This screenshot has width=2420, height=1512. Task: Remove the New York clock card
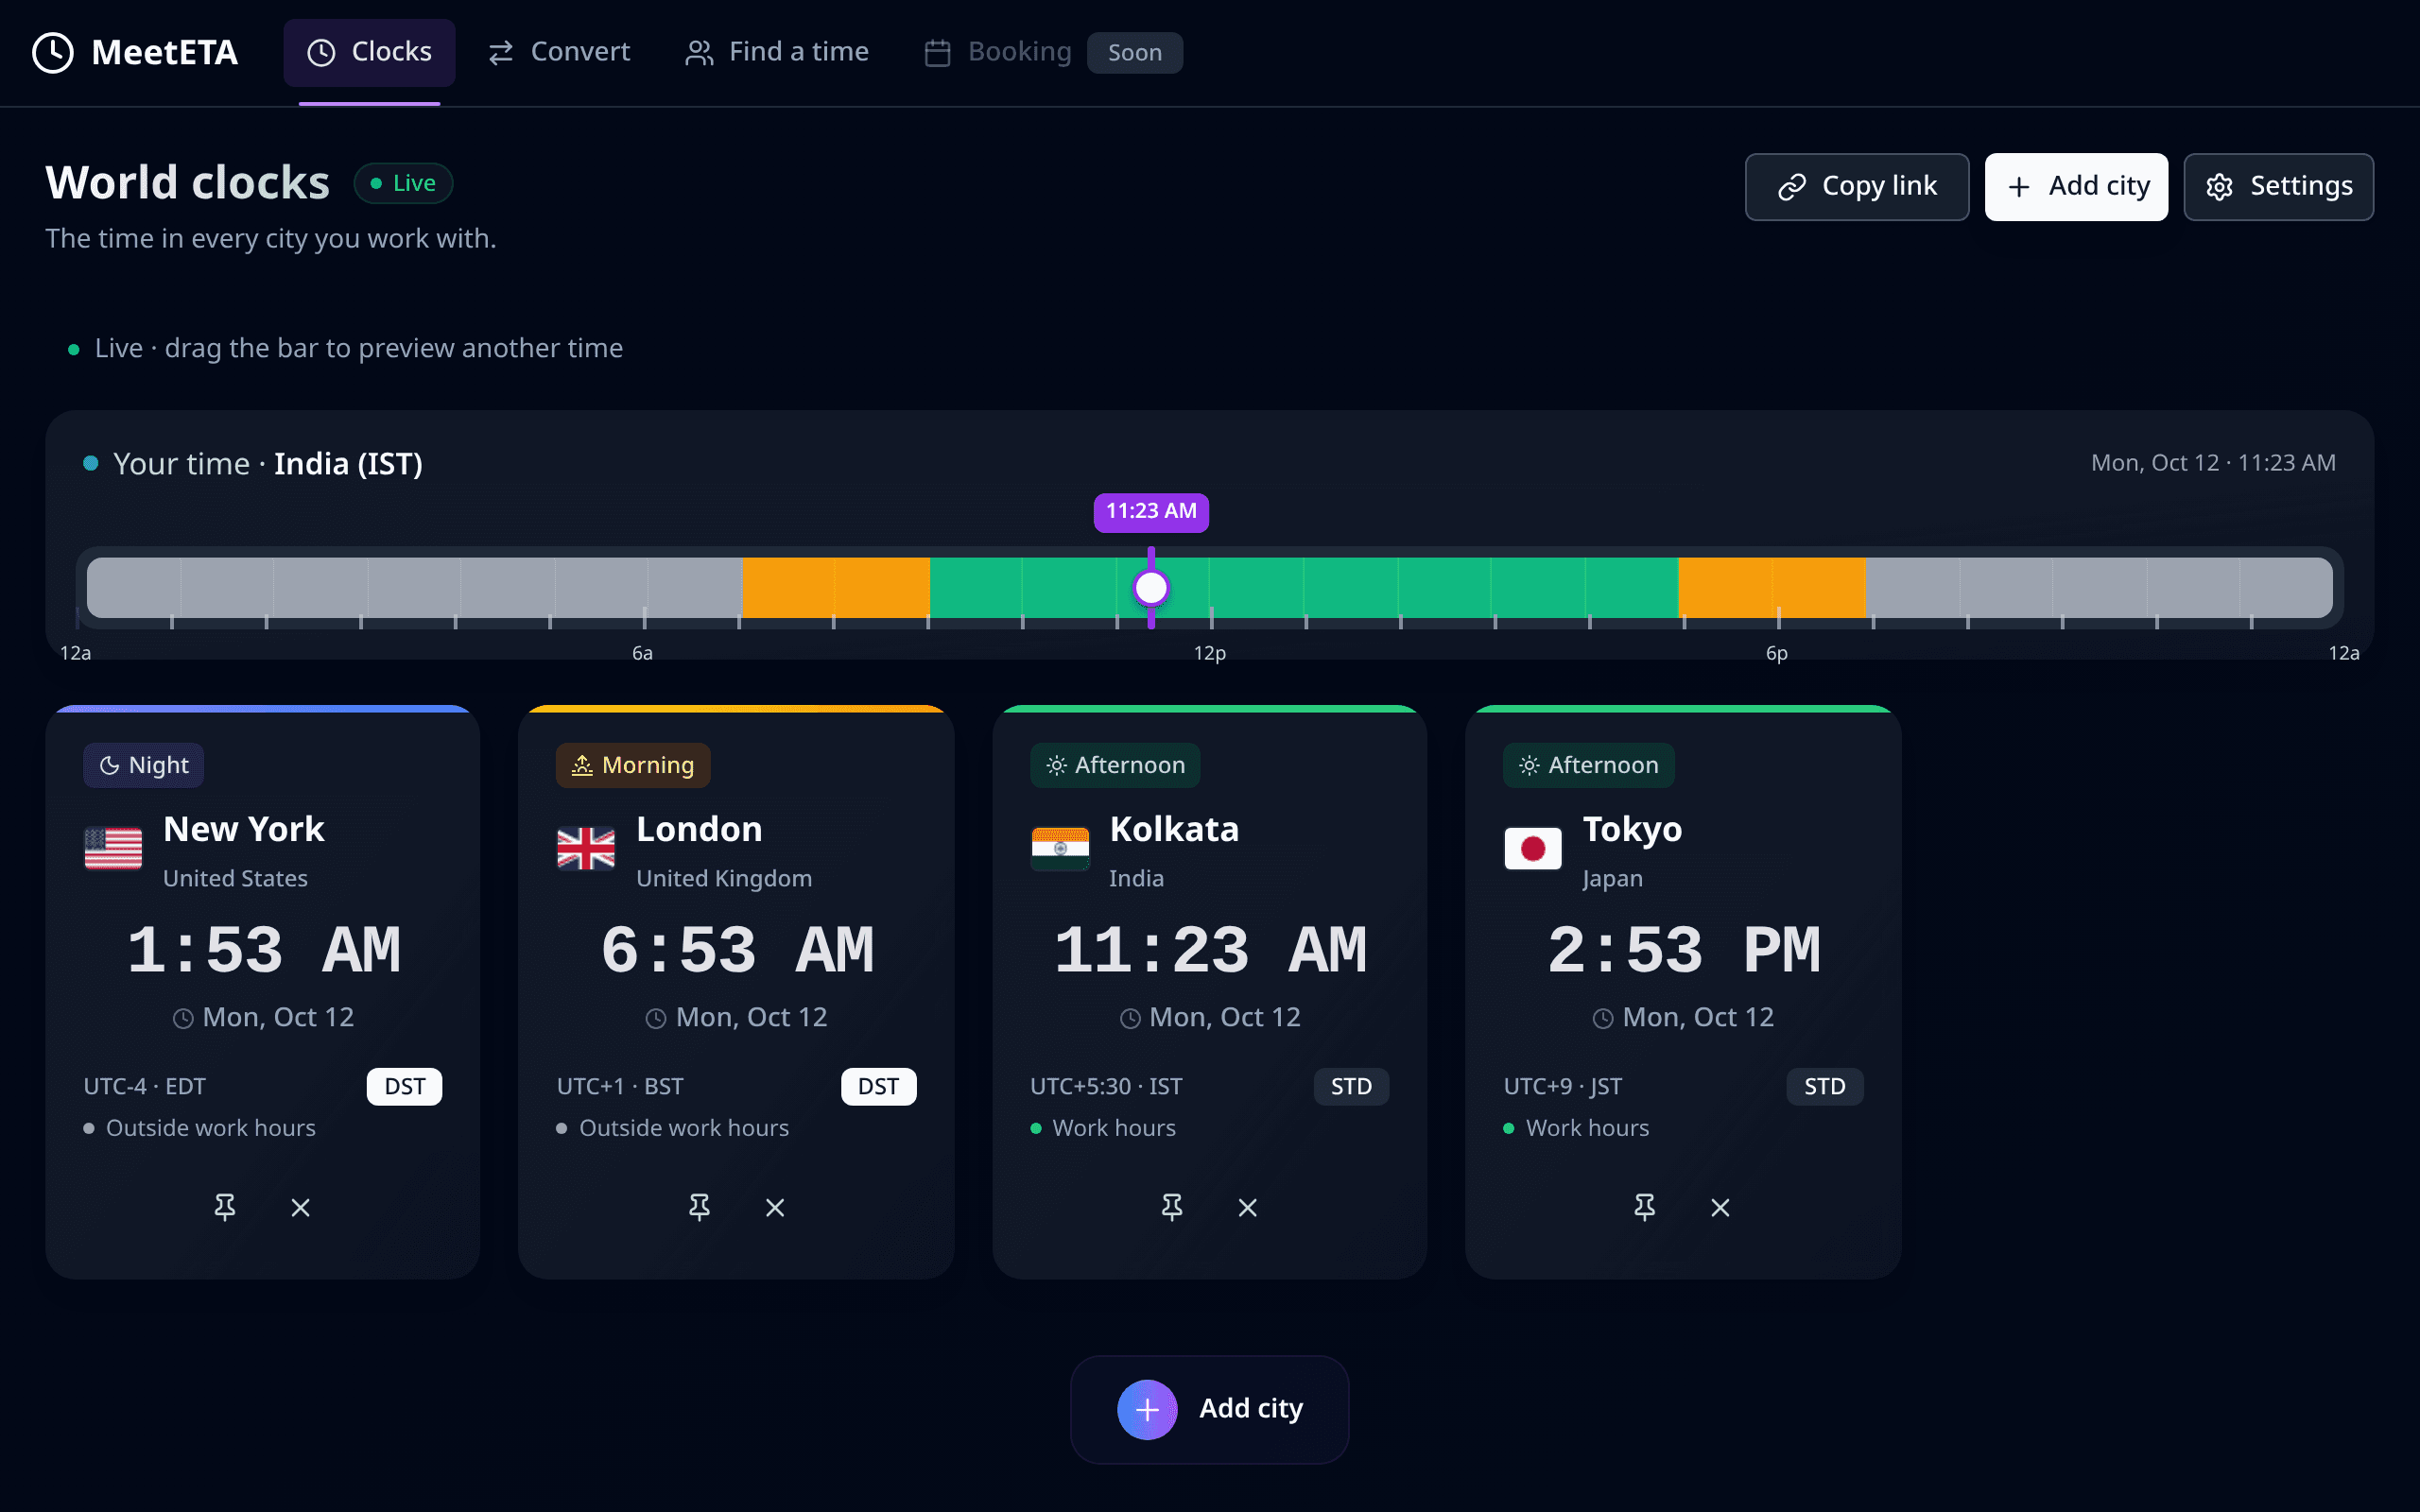[x=300, y=1207]
